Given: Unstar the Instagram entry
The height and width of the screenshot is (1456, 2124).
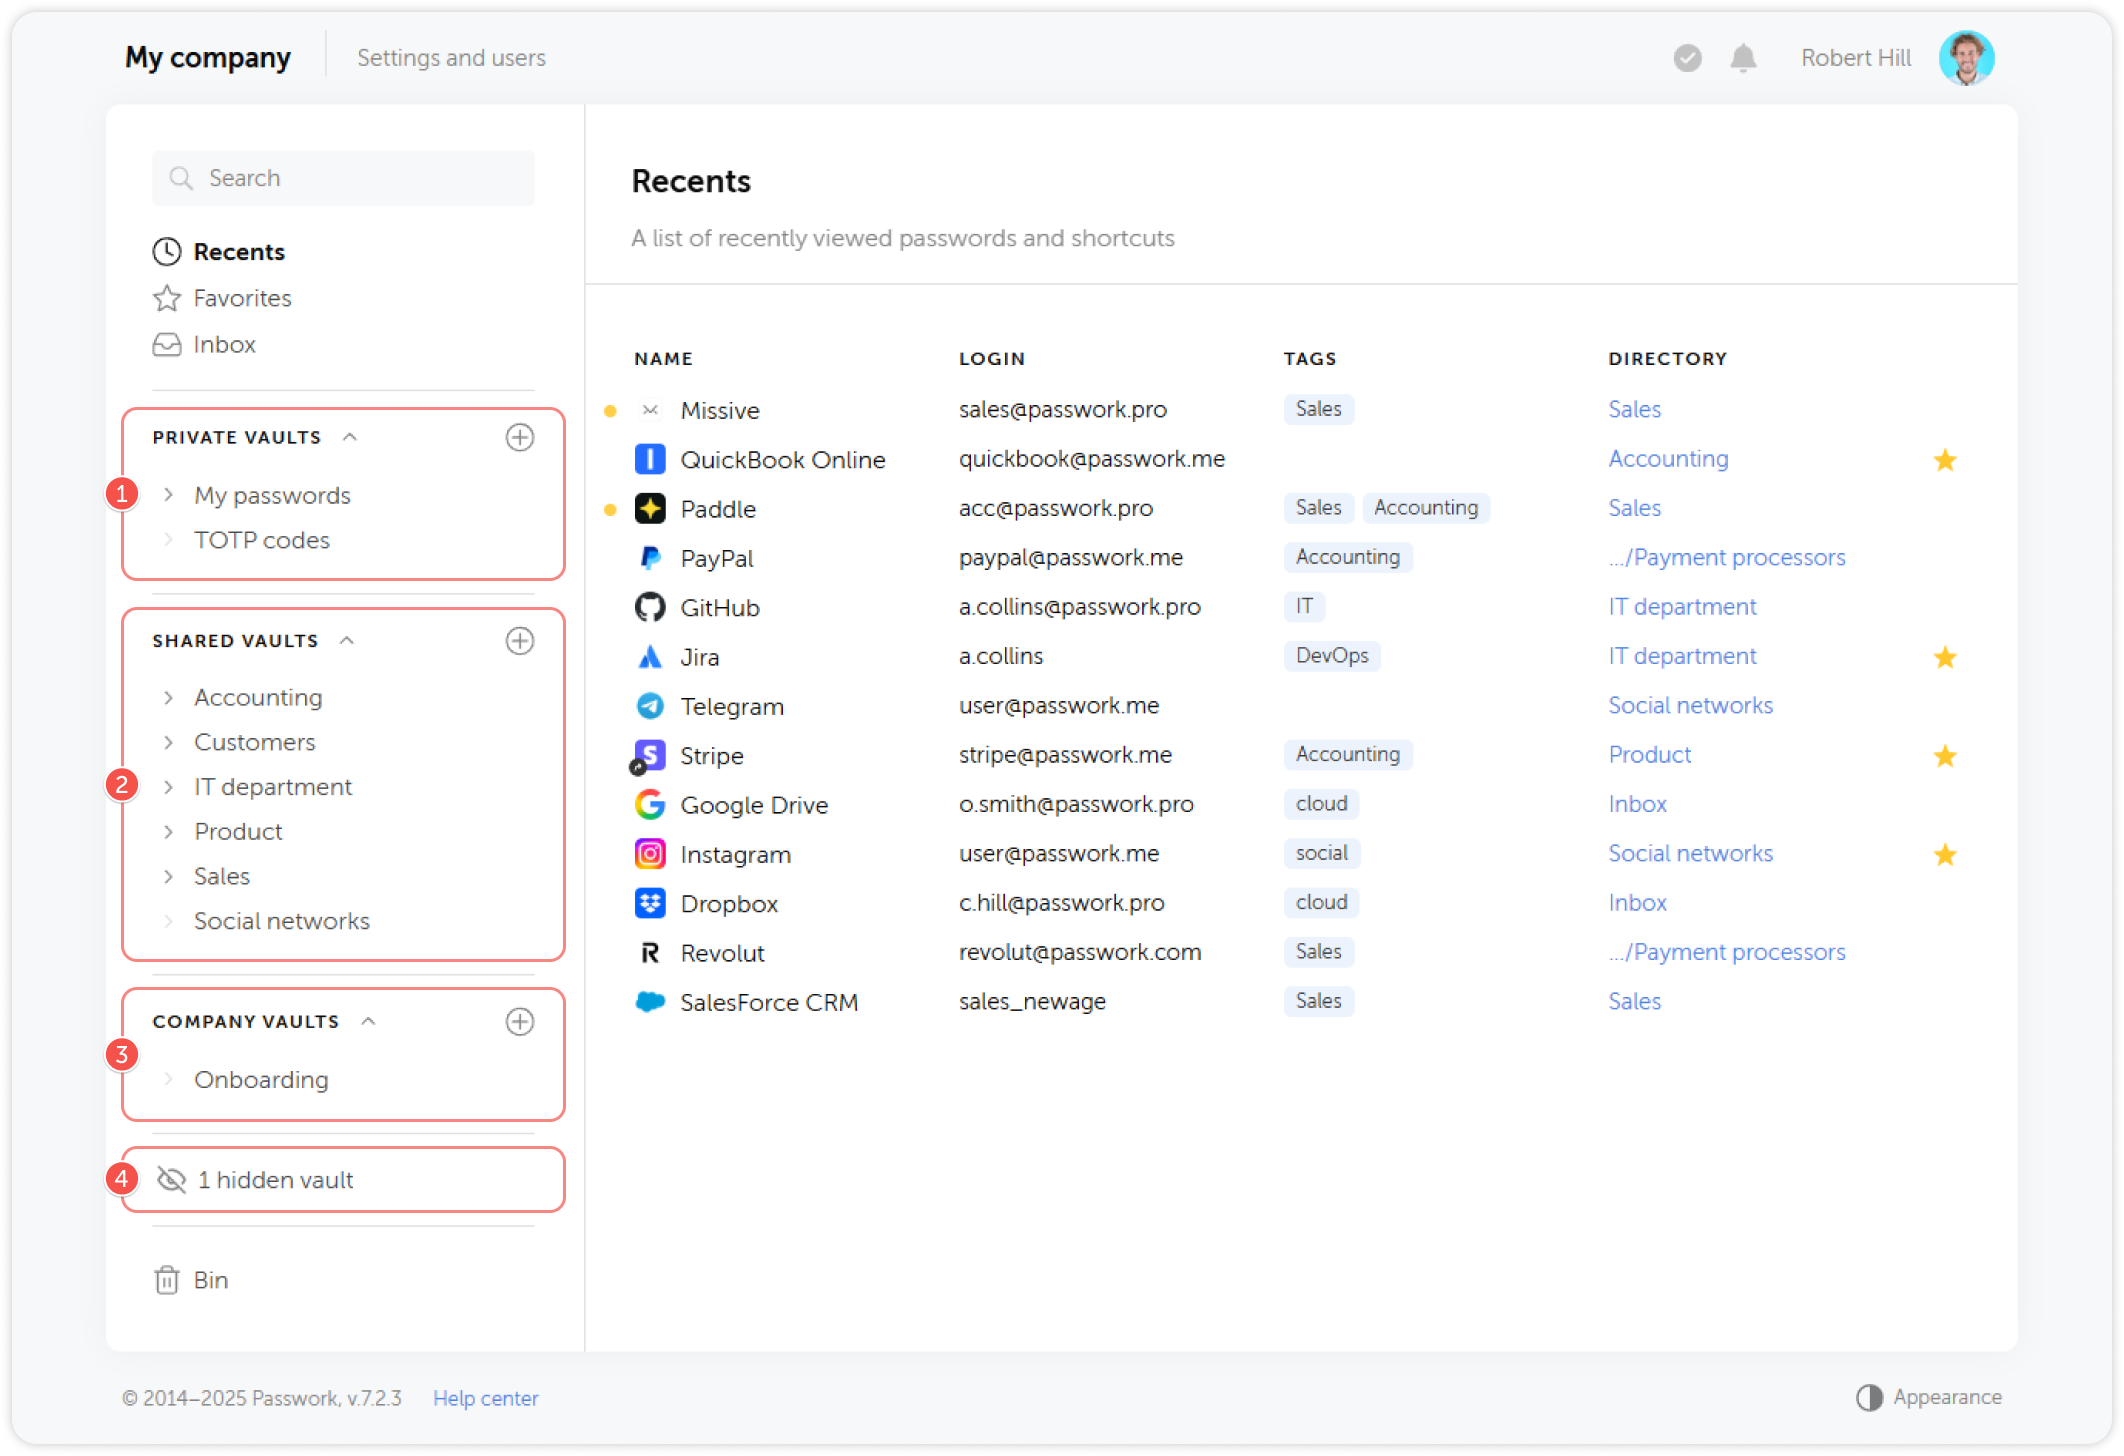Looking at the screenshot, I should (1946, 854).
